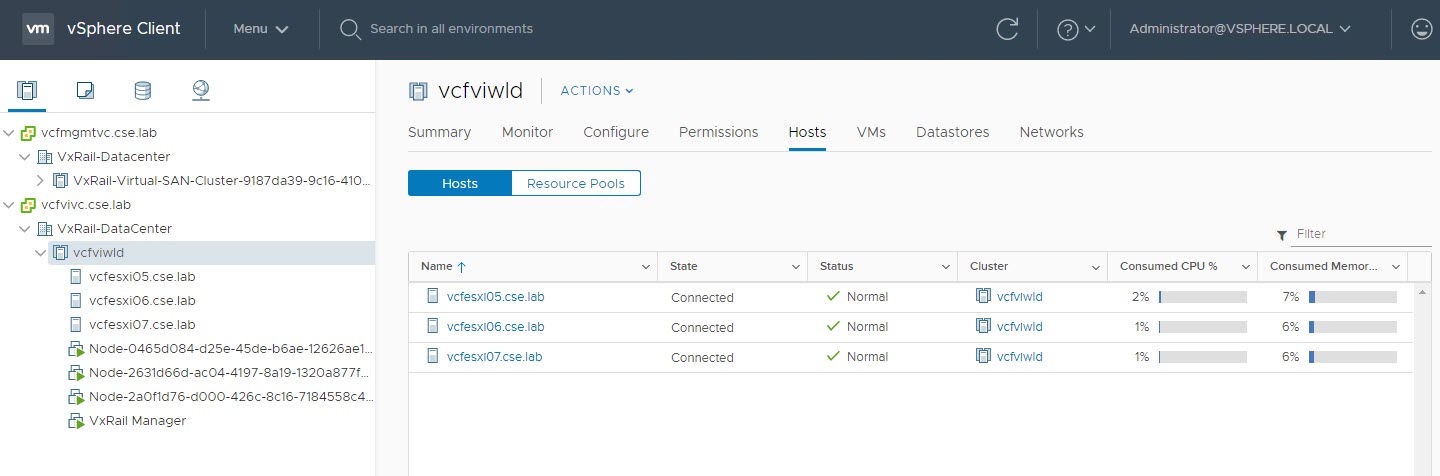The width and height of the screenshot is (1440, 476).
Task: Click the refresh icon in top bar
Action: coord(1007,29)
